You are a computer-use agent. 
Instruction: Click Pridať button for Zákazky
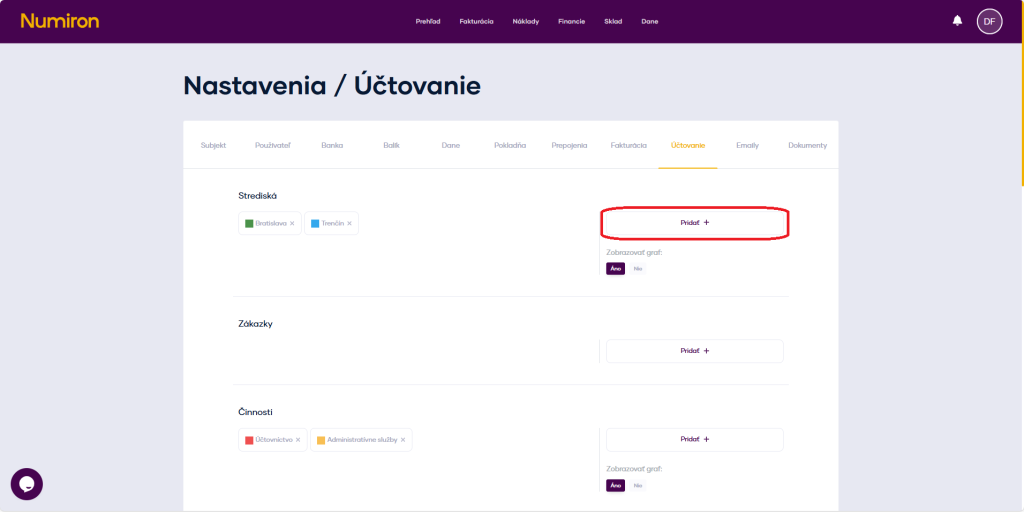click(x=694, y=351)
